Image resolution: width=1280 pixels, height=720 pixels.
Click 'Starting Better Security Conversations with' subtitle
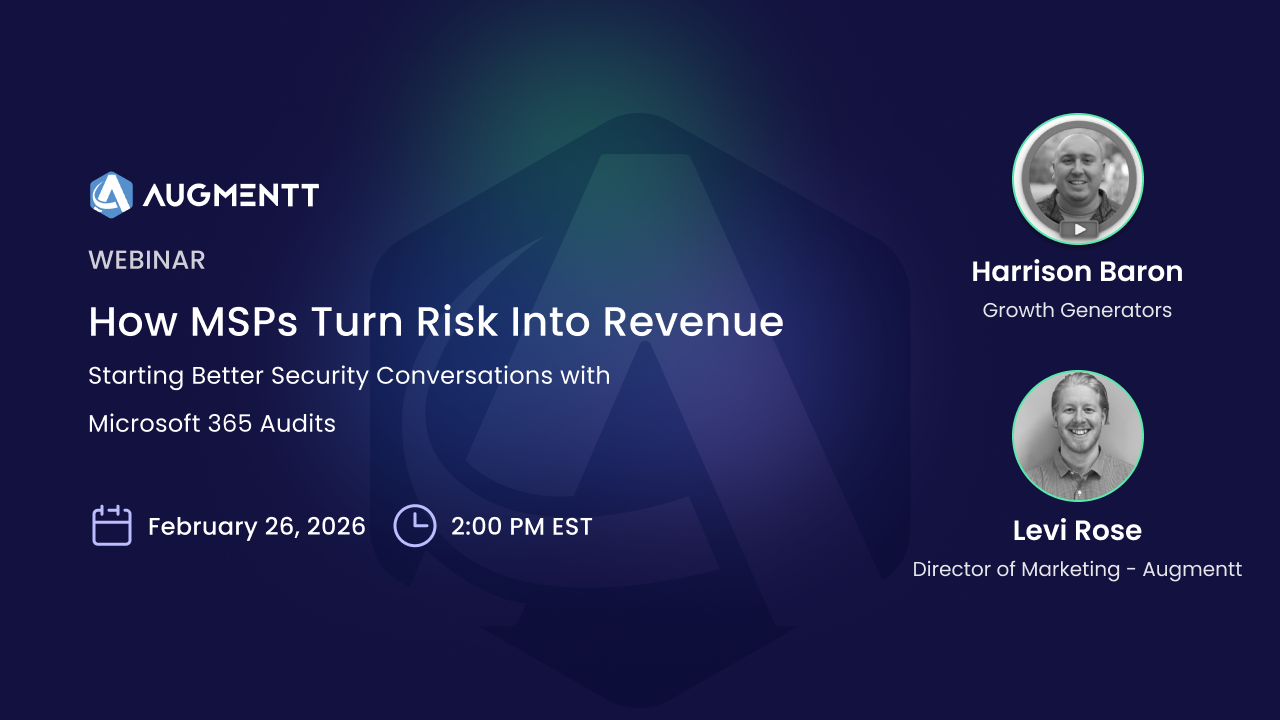[x=349, y=376]
